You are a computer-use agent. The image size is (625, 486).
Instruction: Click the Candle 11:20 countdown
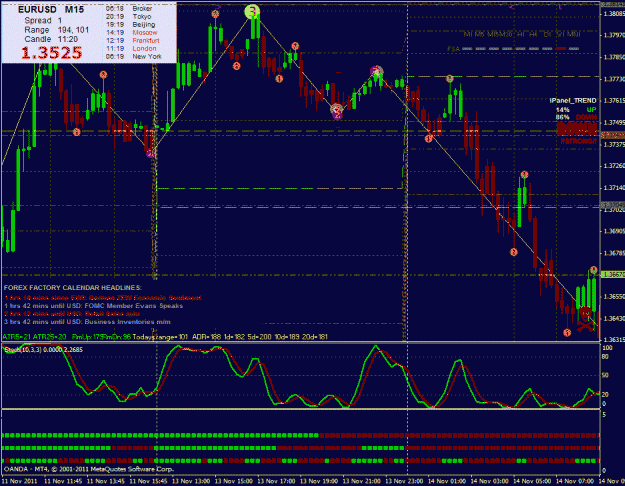pos(51,39)
